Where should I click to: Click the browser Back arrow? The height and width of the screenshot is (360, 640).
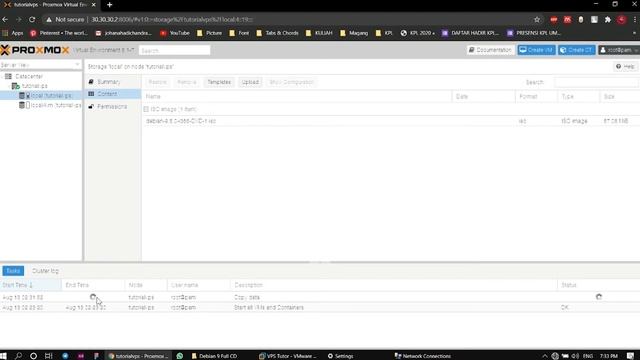pos(5,19)
